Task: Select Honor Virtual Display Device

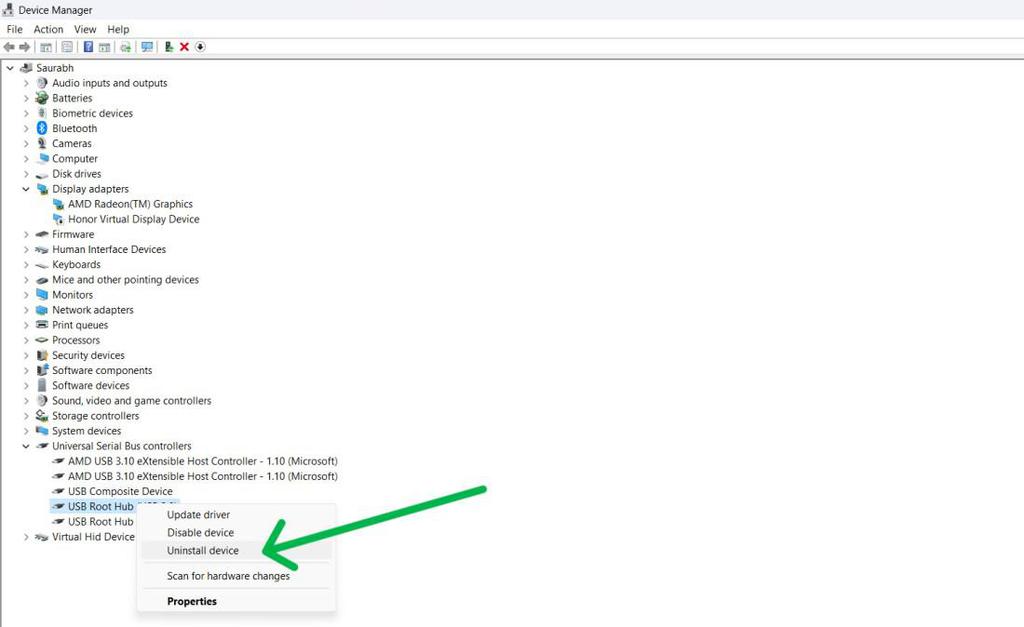Action: (133, 219)
